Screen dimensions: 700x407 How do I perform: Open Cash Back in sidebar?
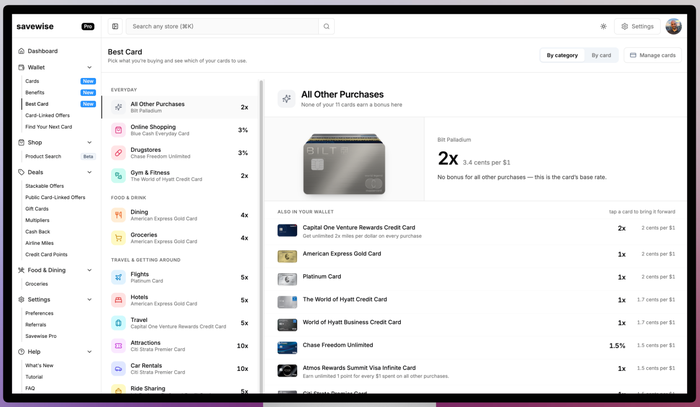point(38,232)
